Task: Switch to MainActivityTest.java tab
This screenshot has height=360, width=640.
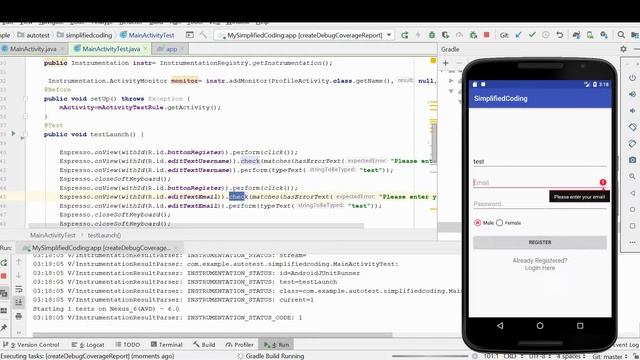Action: click(x=110, y=49)
